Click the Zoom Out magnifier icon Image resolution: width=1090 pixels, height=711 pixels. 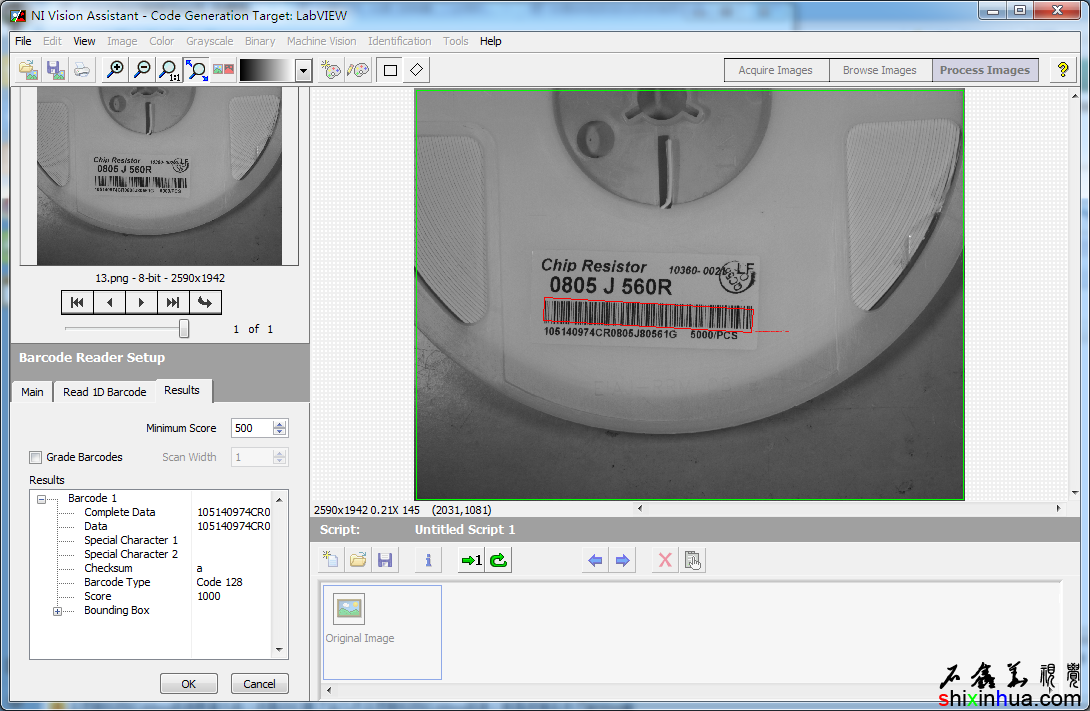(143, 70)
